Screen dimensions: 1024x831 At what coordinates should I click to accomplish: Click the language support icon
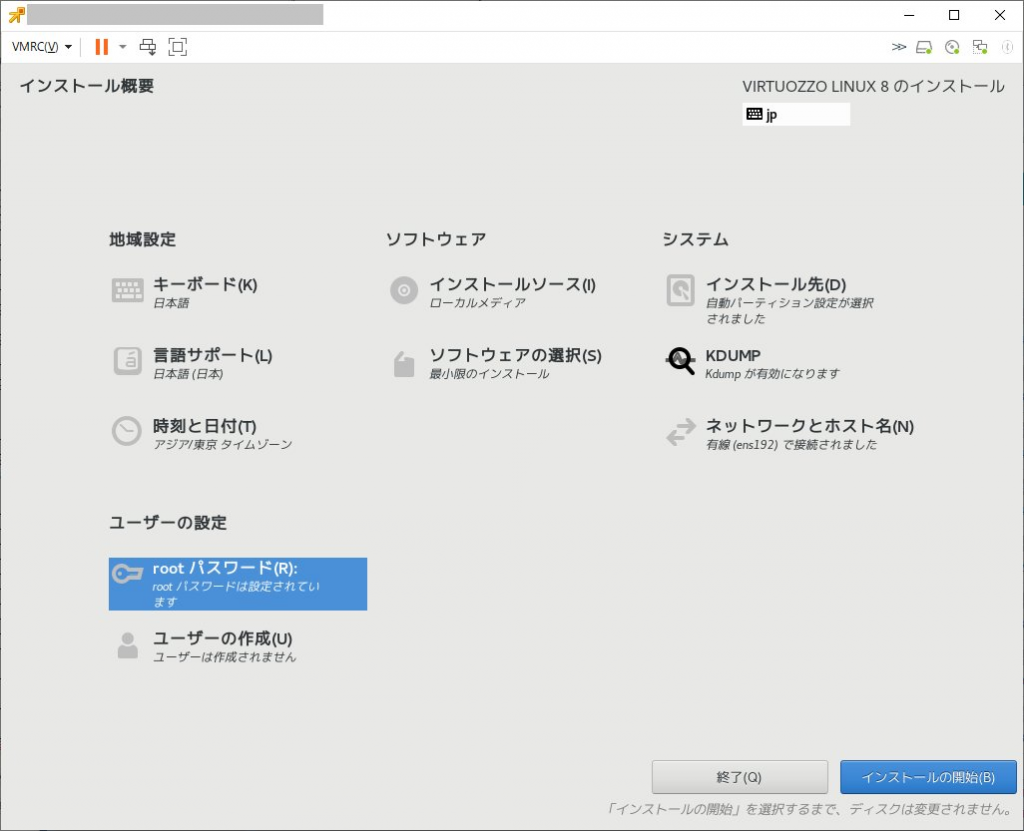[127, 361]
